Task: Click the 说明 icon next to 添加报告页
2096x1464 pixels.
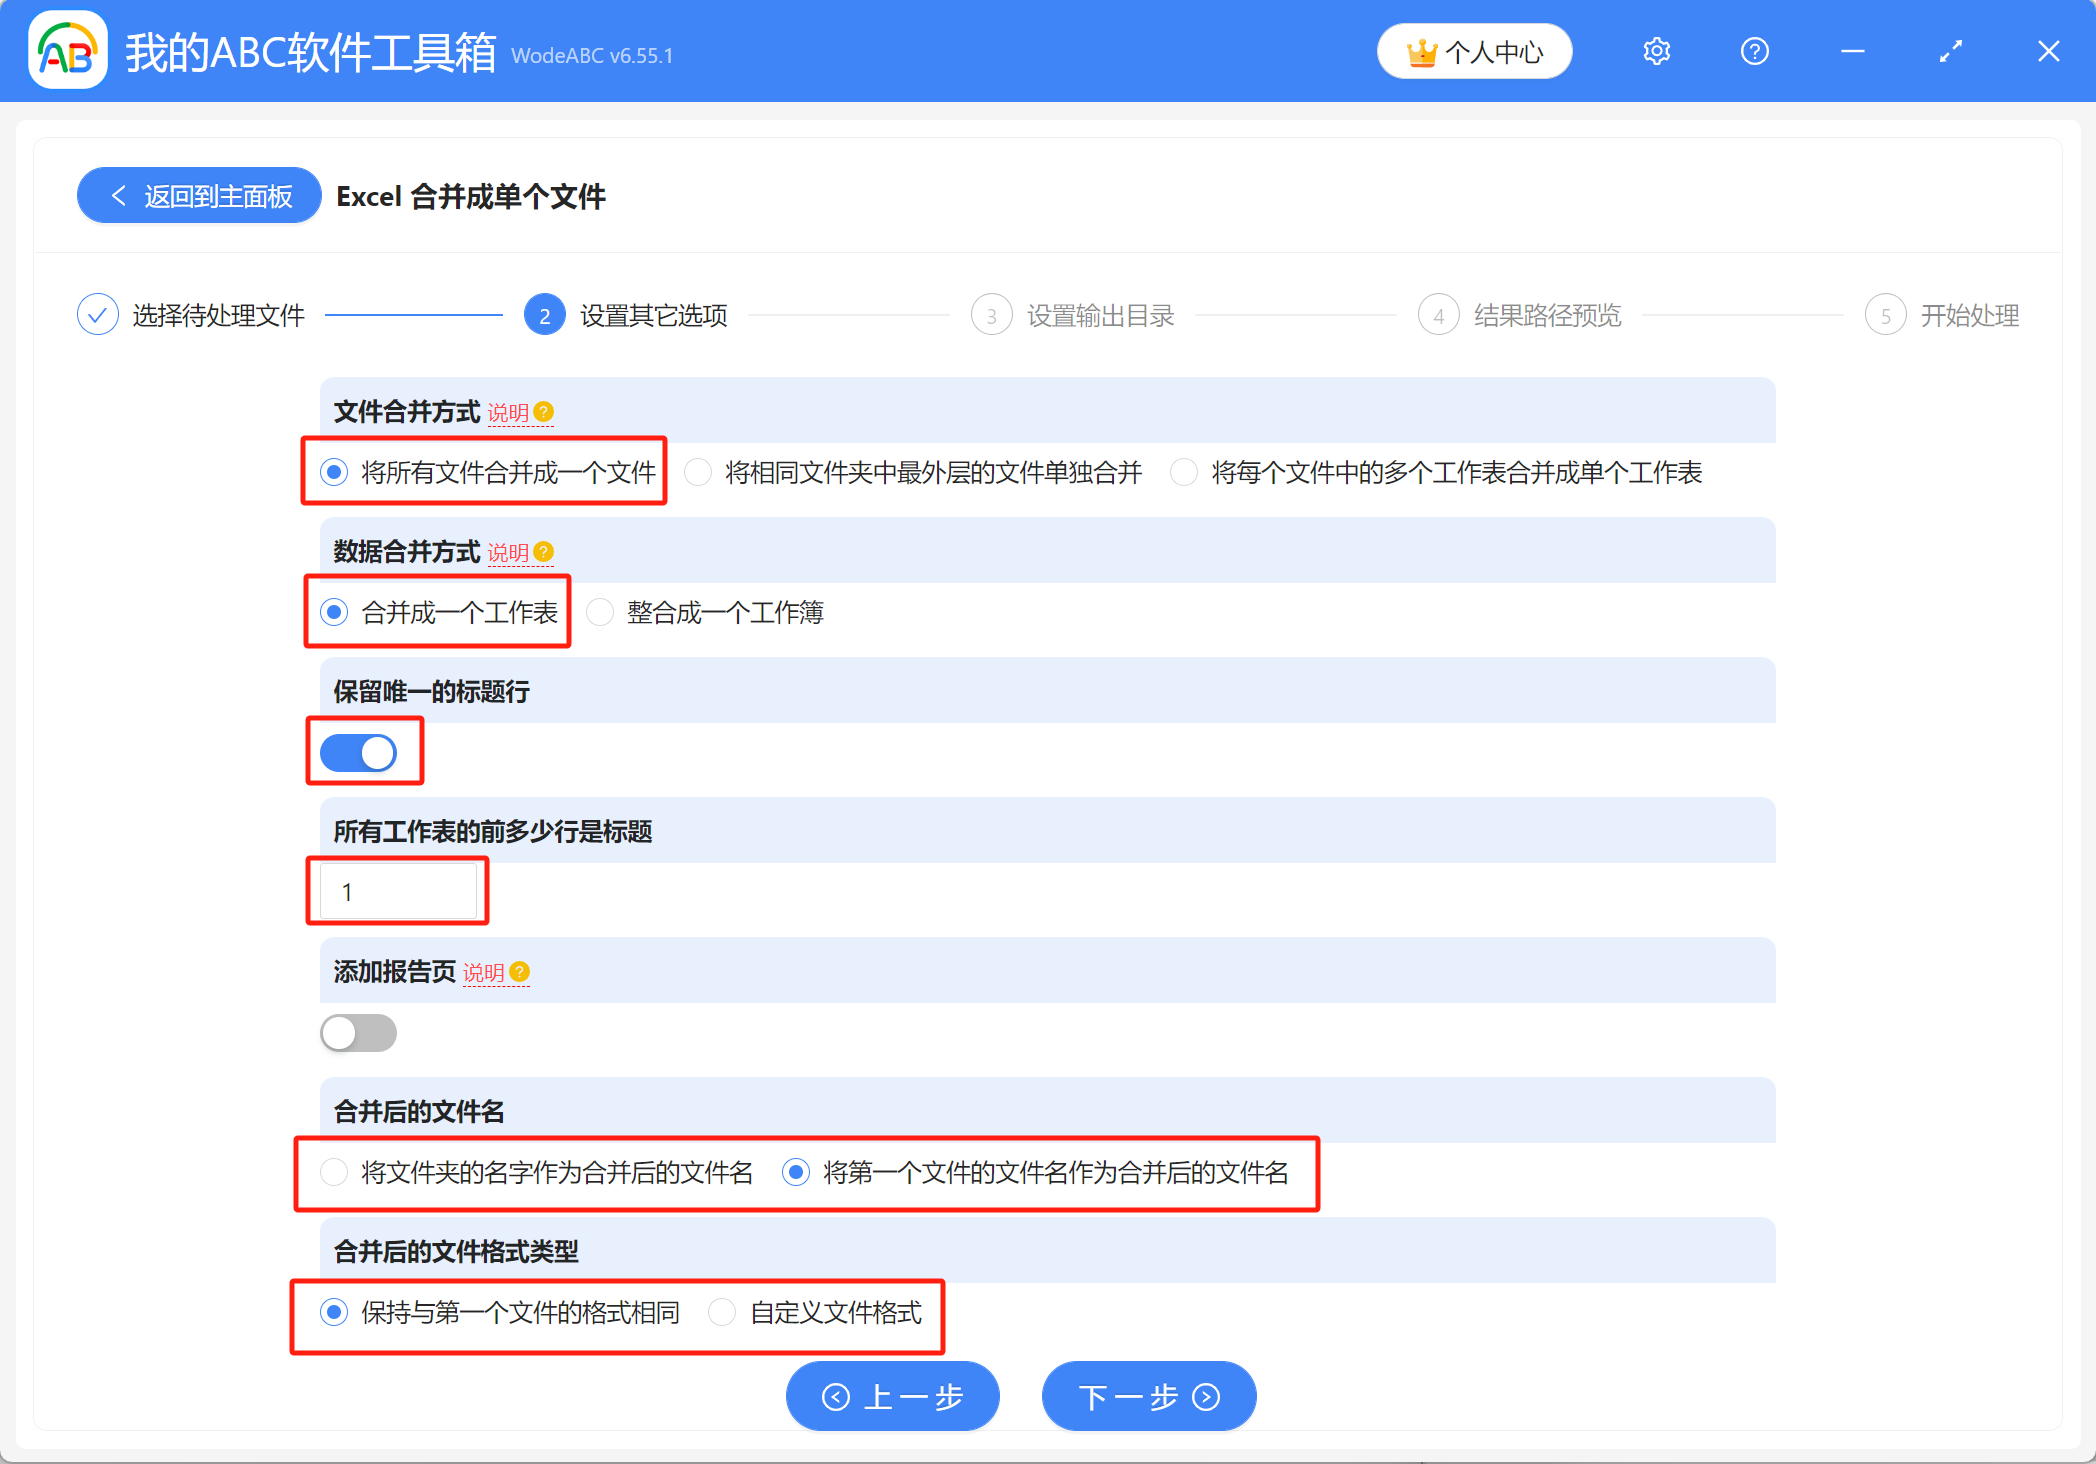Action: tap(518, 971)
